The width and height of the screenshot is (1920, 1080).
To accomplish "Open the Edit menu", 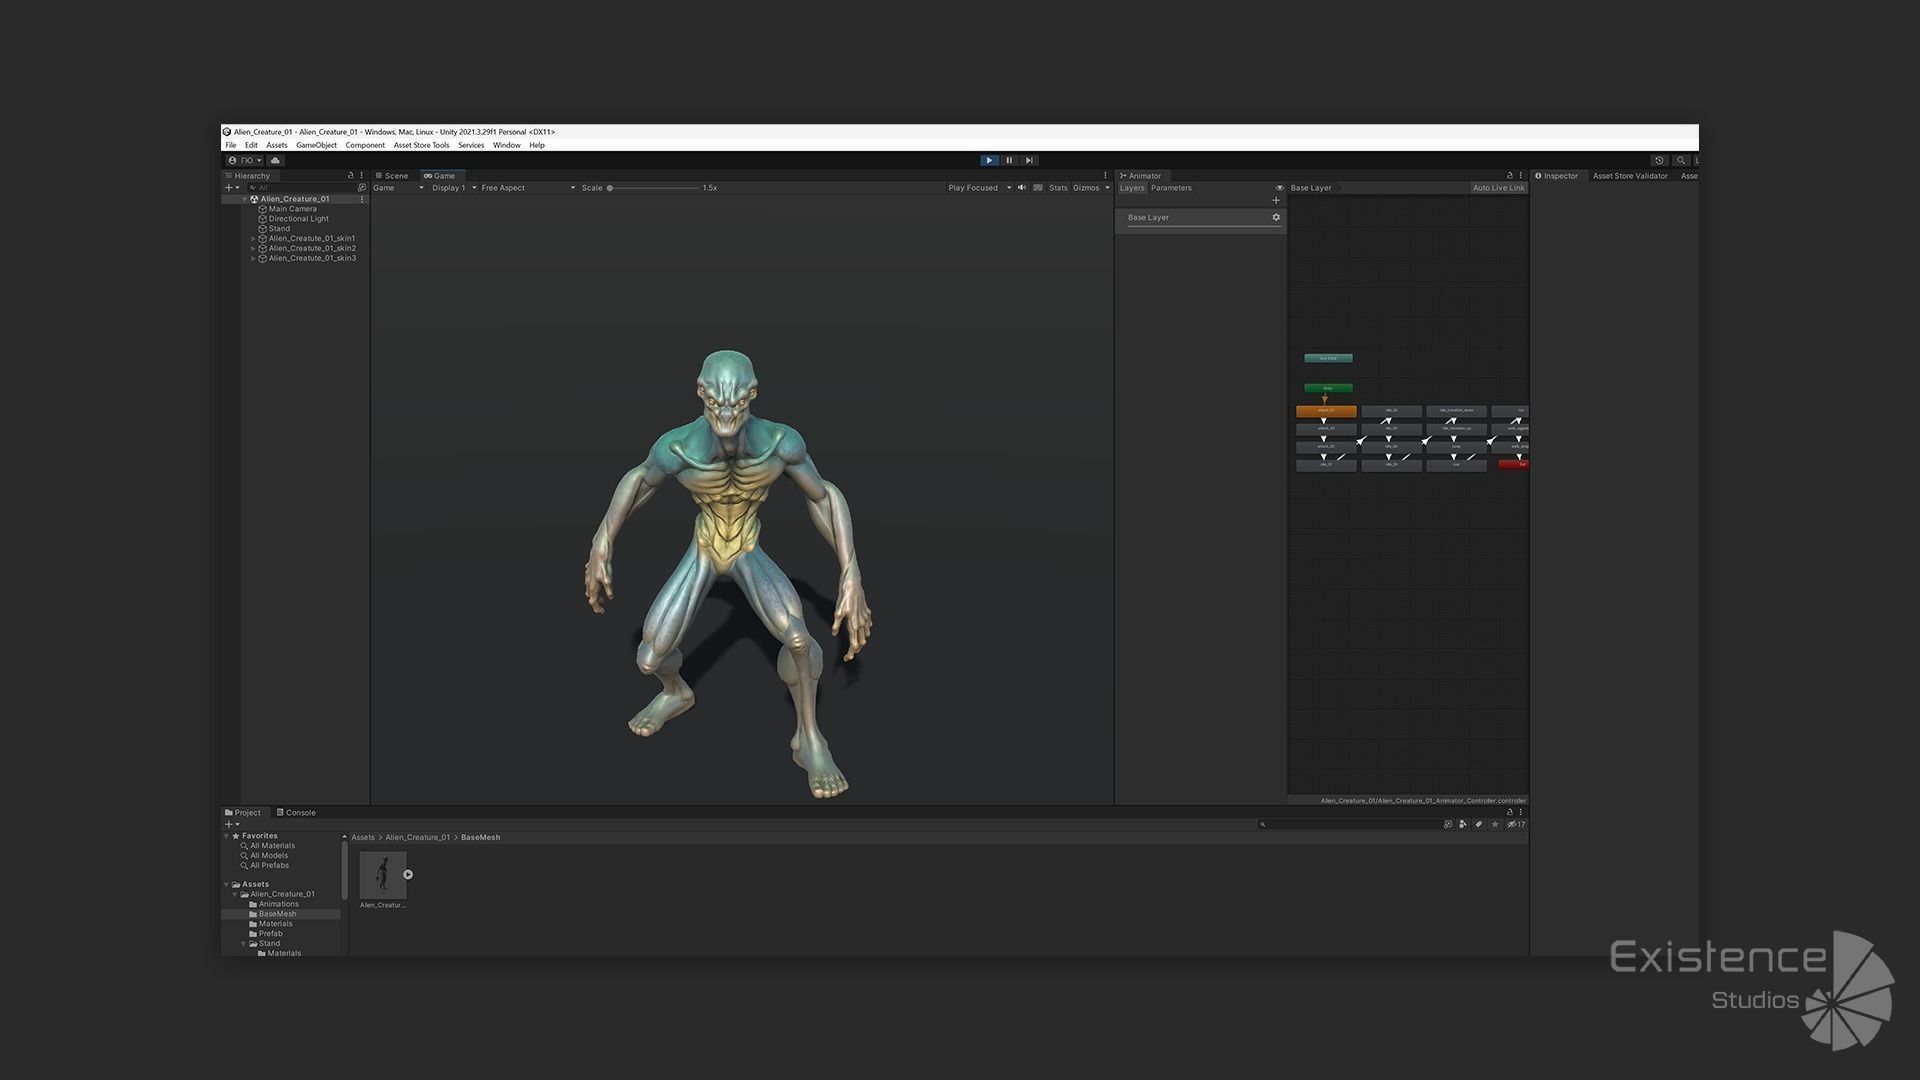I will tap(251, 145).
